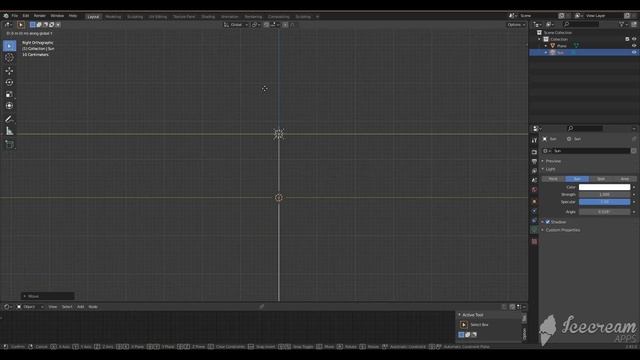
Task: Hide the Plane object via eye icon
Action: pyautogui.click(x=634, y=46)
